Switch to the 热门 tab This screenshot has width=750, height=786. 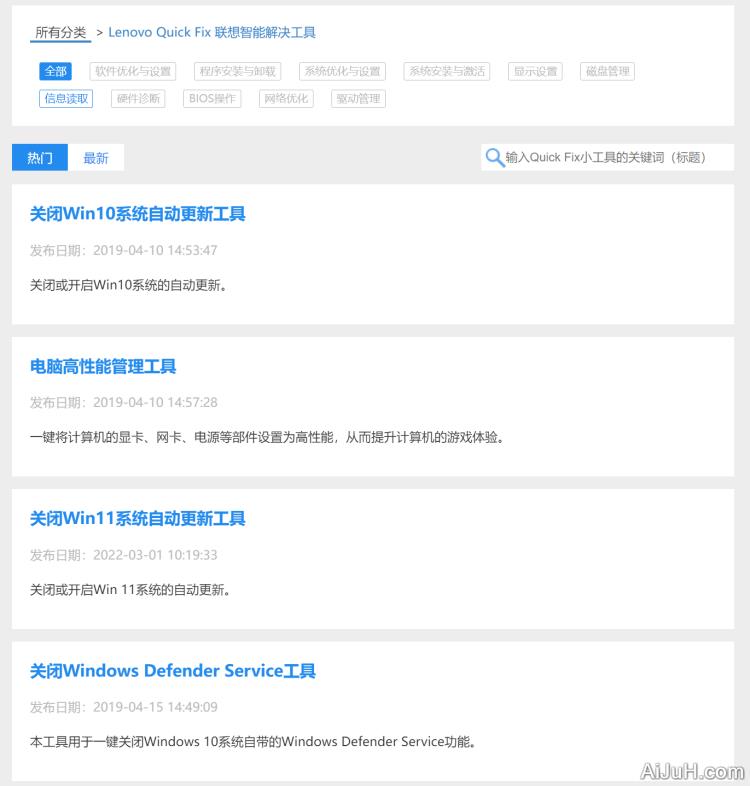point(40,158)
